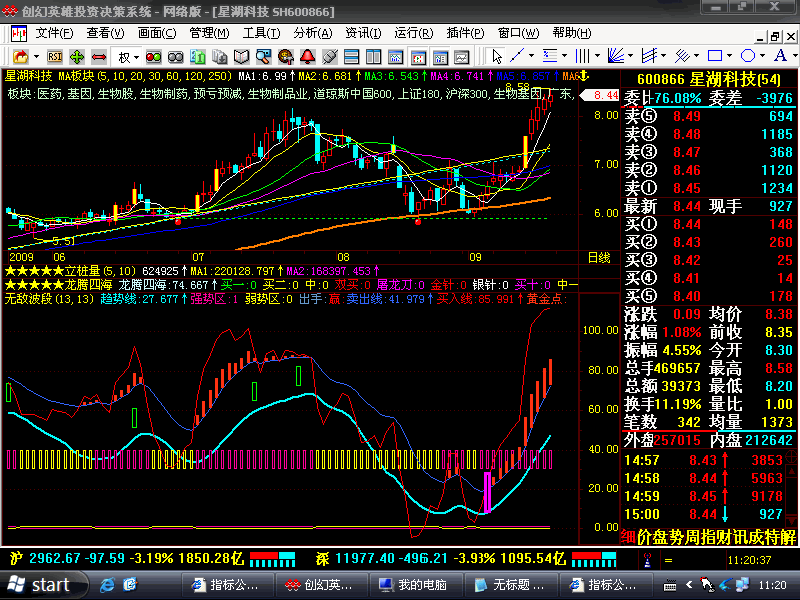The image size is (800, 600).
Task: Expand the arrow beside the open folder icon
Action: tap(36, 57)
